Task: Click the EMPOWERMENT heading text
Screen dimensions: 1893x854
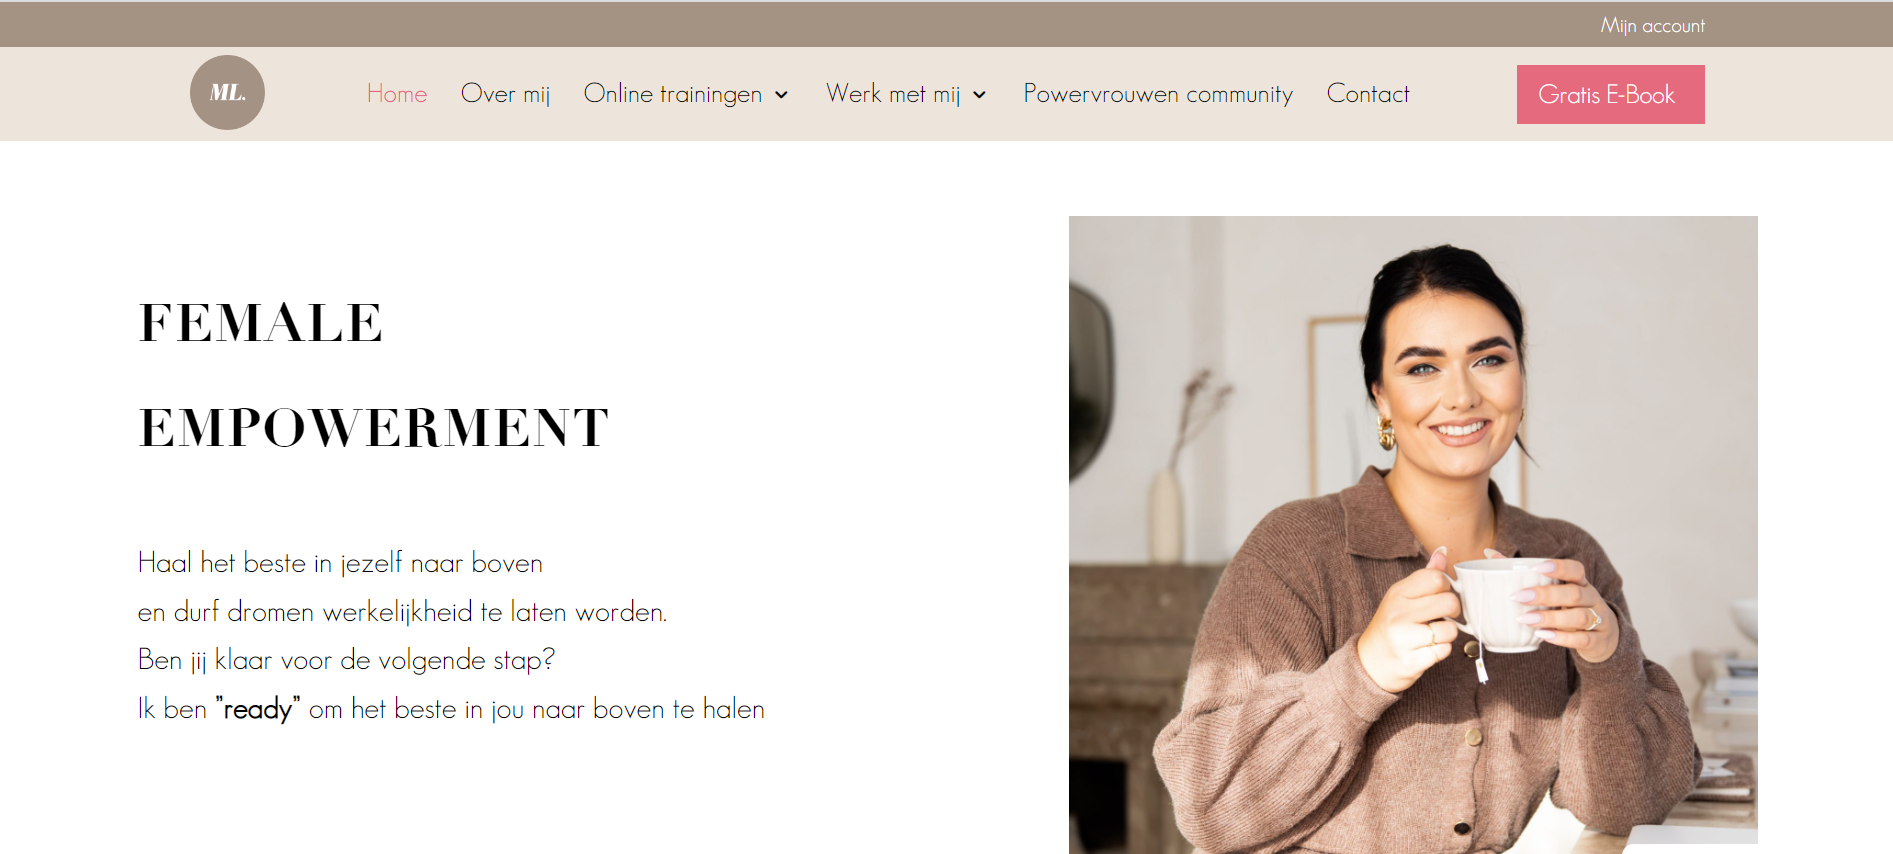Action: pyautogui.click(x=374, y=428)
